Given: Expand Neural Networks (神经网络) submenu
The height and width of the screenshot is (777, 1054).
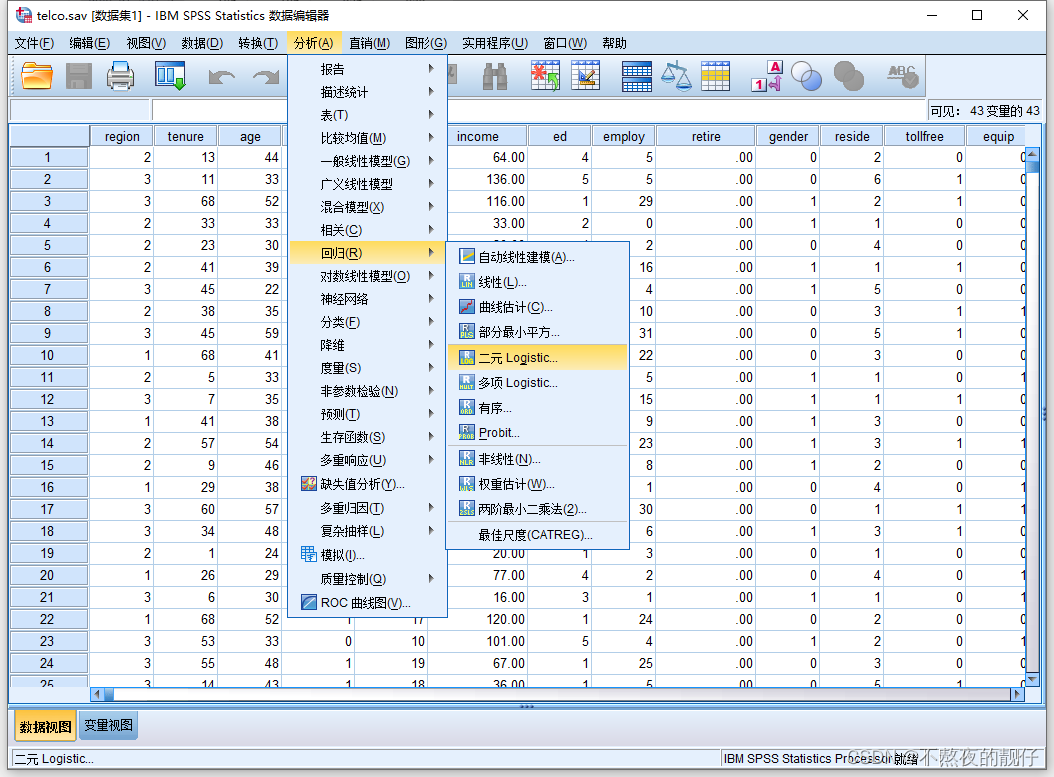Looking at the screenshot, I should pyautogui.click(x=367, y=299).
